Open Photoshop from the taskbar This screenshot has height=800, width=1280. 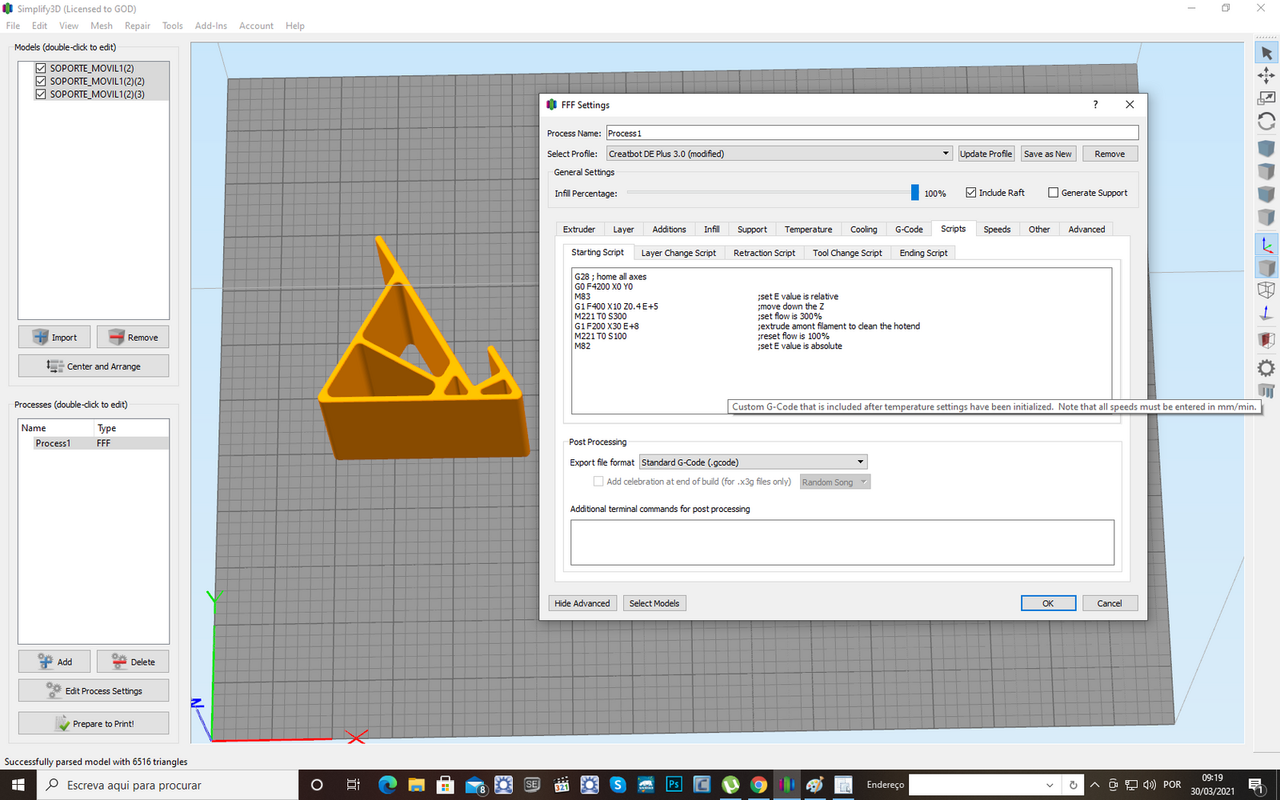[x=673, y=785]
